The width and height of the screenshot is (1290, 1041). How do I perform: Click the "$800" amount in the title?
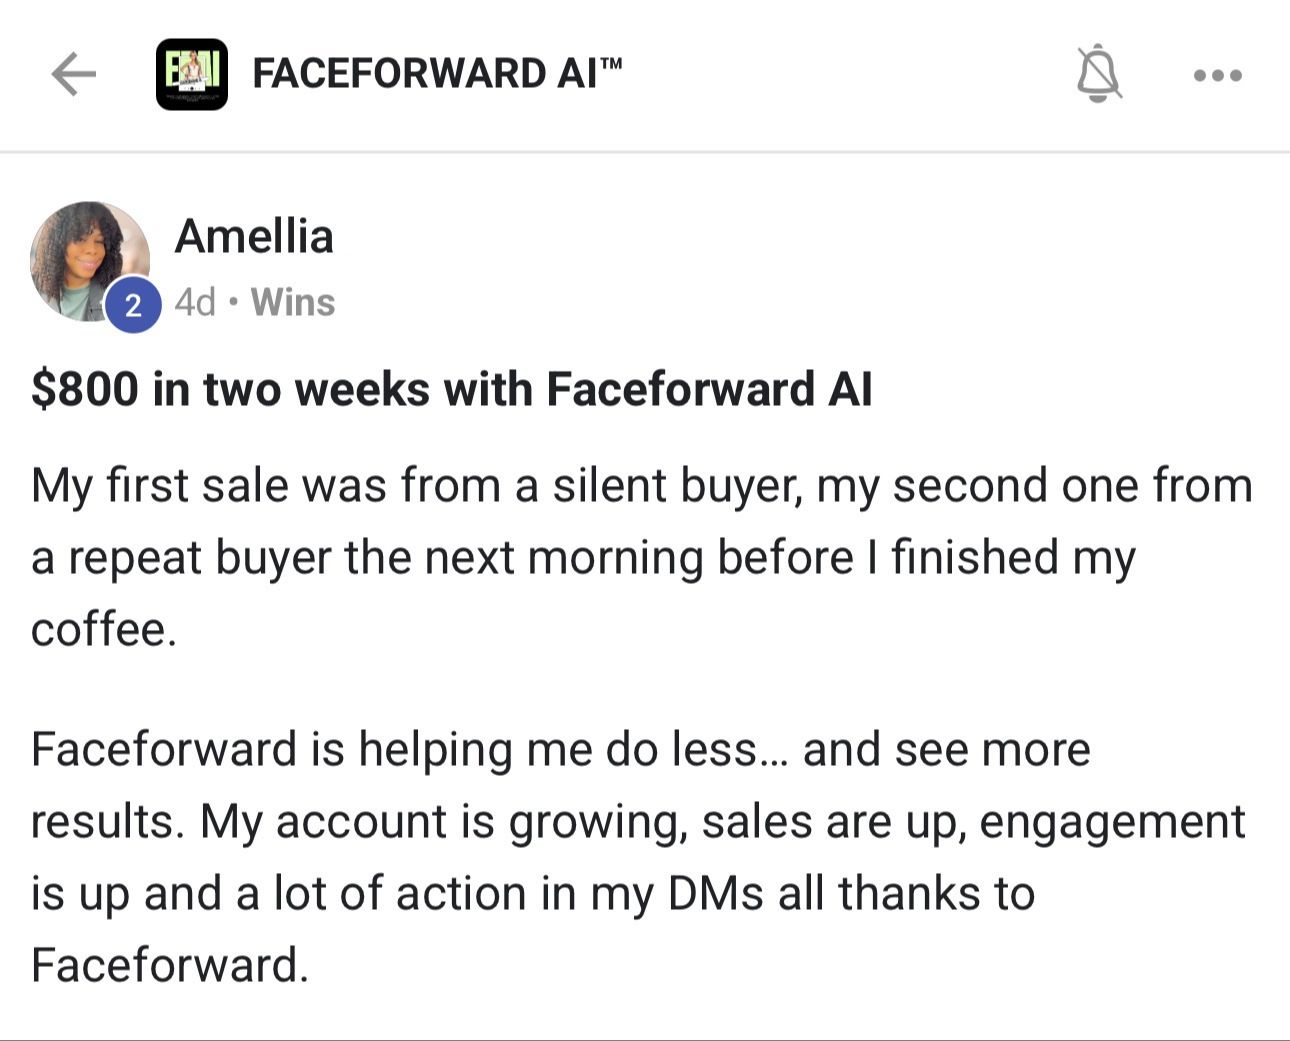click(x=84, y=389)
